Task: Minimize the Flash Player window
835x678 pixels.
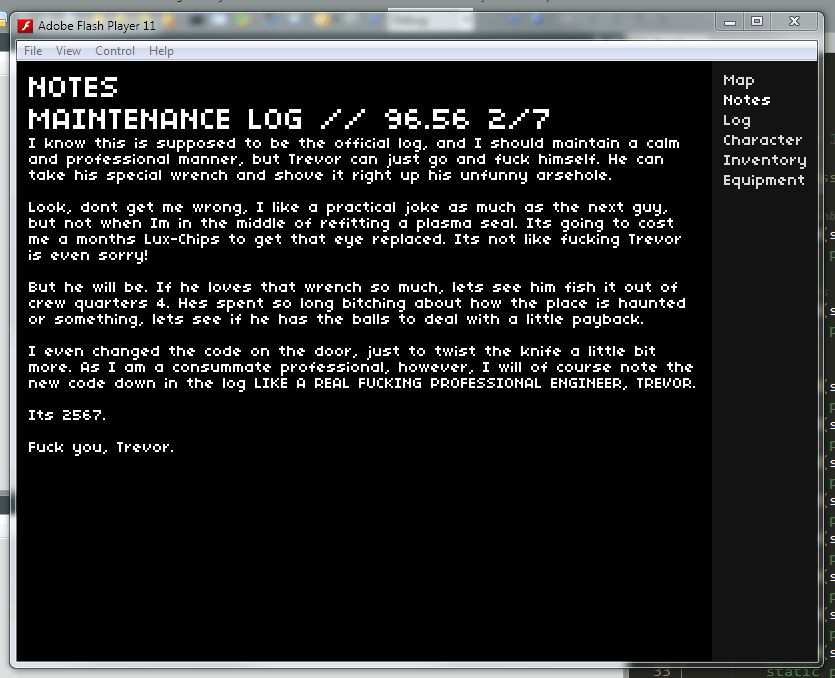Action: pos(731,22)
